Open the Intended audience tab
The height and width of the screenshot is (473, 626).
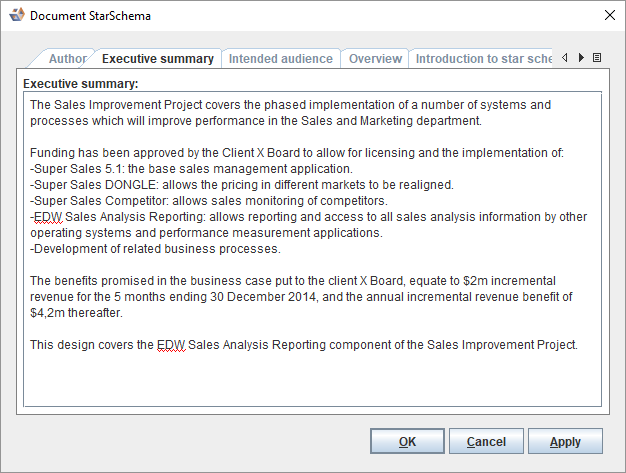280,59
